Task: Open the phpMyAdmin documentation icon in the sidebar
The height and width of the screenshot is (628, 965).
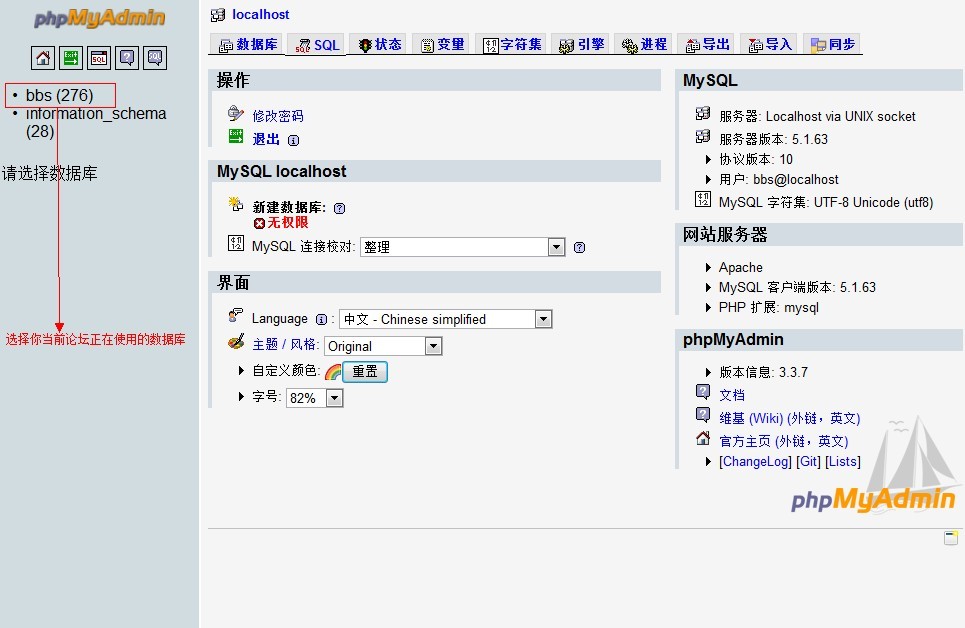Action: [x=127, y=58]
